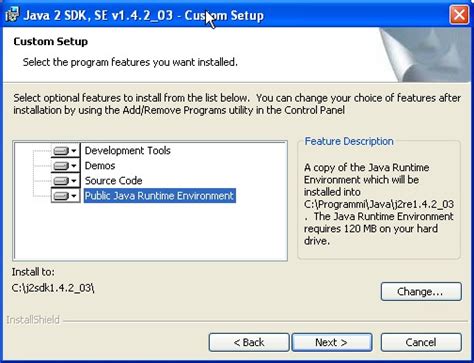Cancel the Java SDK setup

(x=421, y=342)
